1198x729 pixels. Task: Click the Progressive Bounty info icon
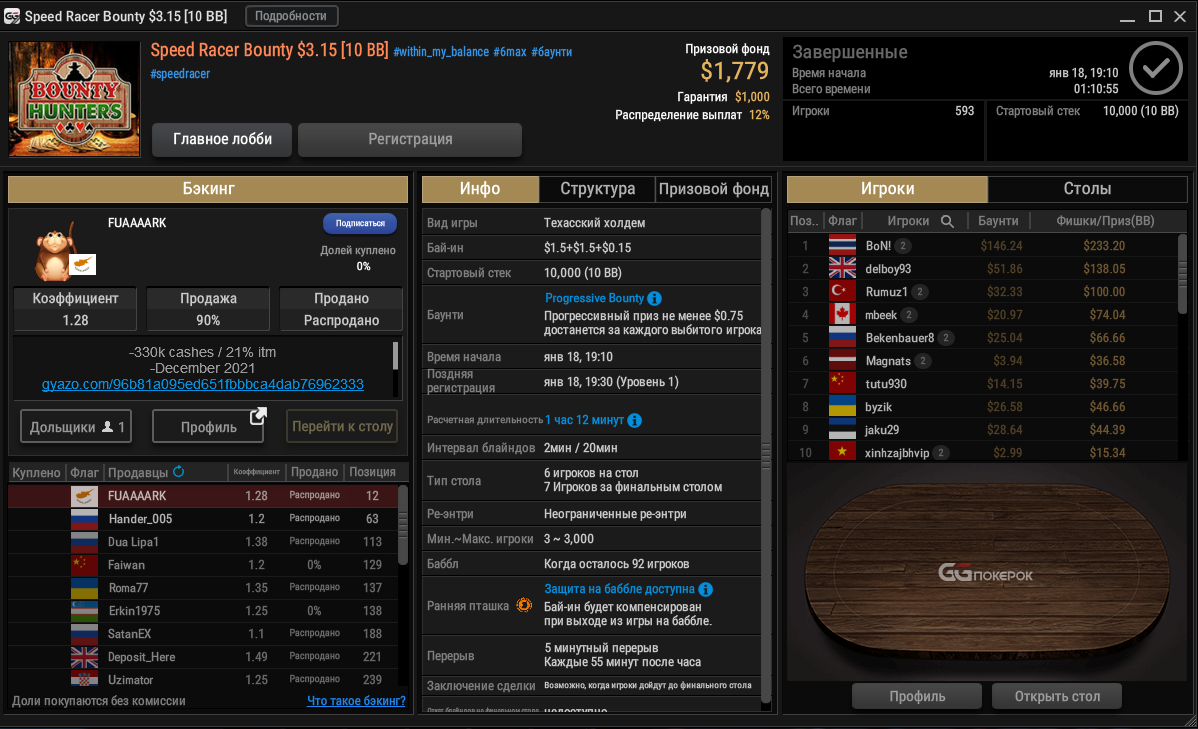coord(655,298)
